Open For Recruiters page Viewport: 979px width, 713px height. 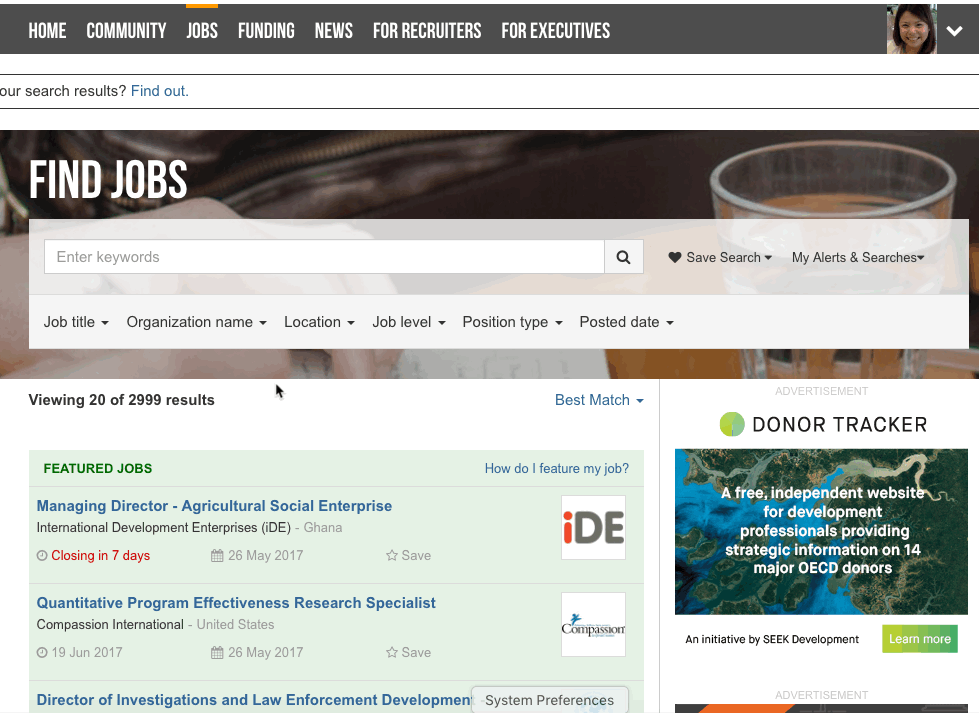[427, 31]
